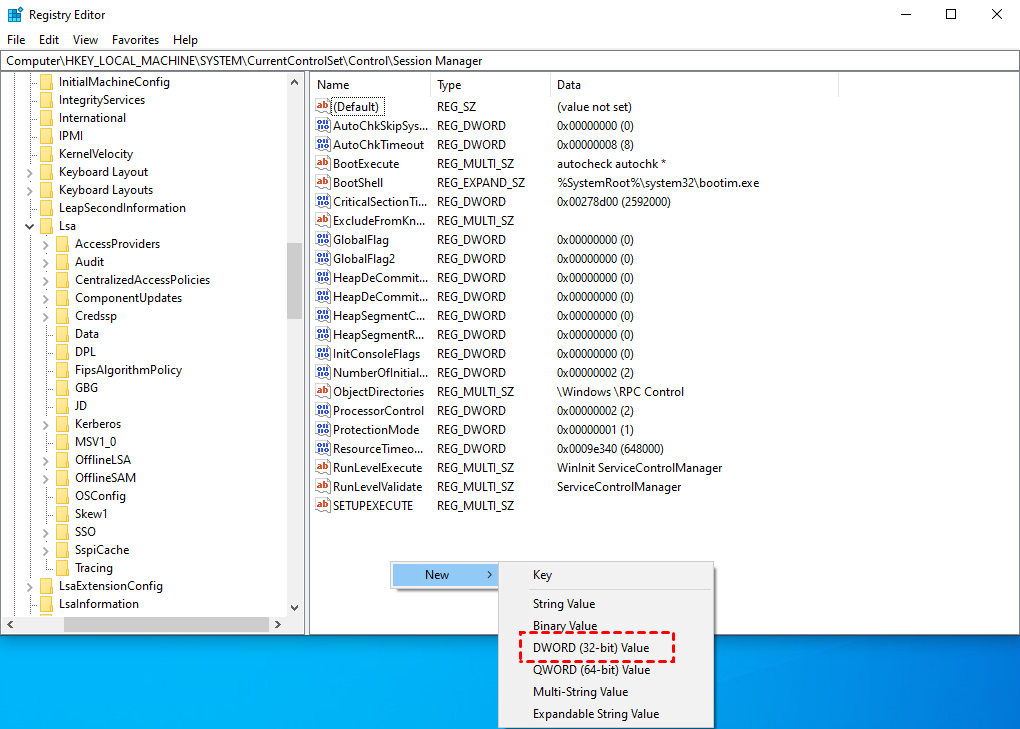
Task: Click the registry path address bar
Action: (510, 61)
